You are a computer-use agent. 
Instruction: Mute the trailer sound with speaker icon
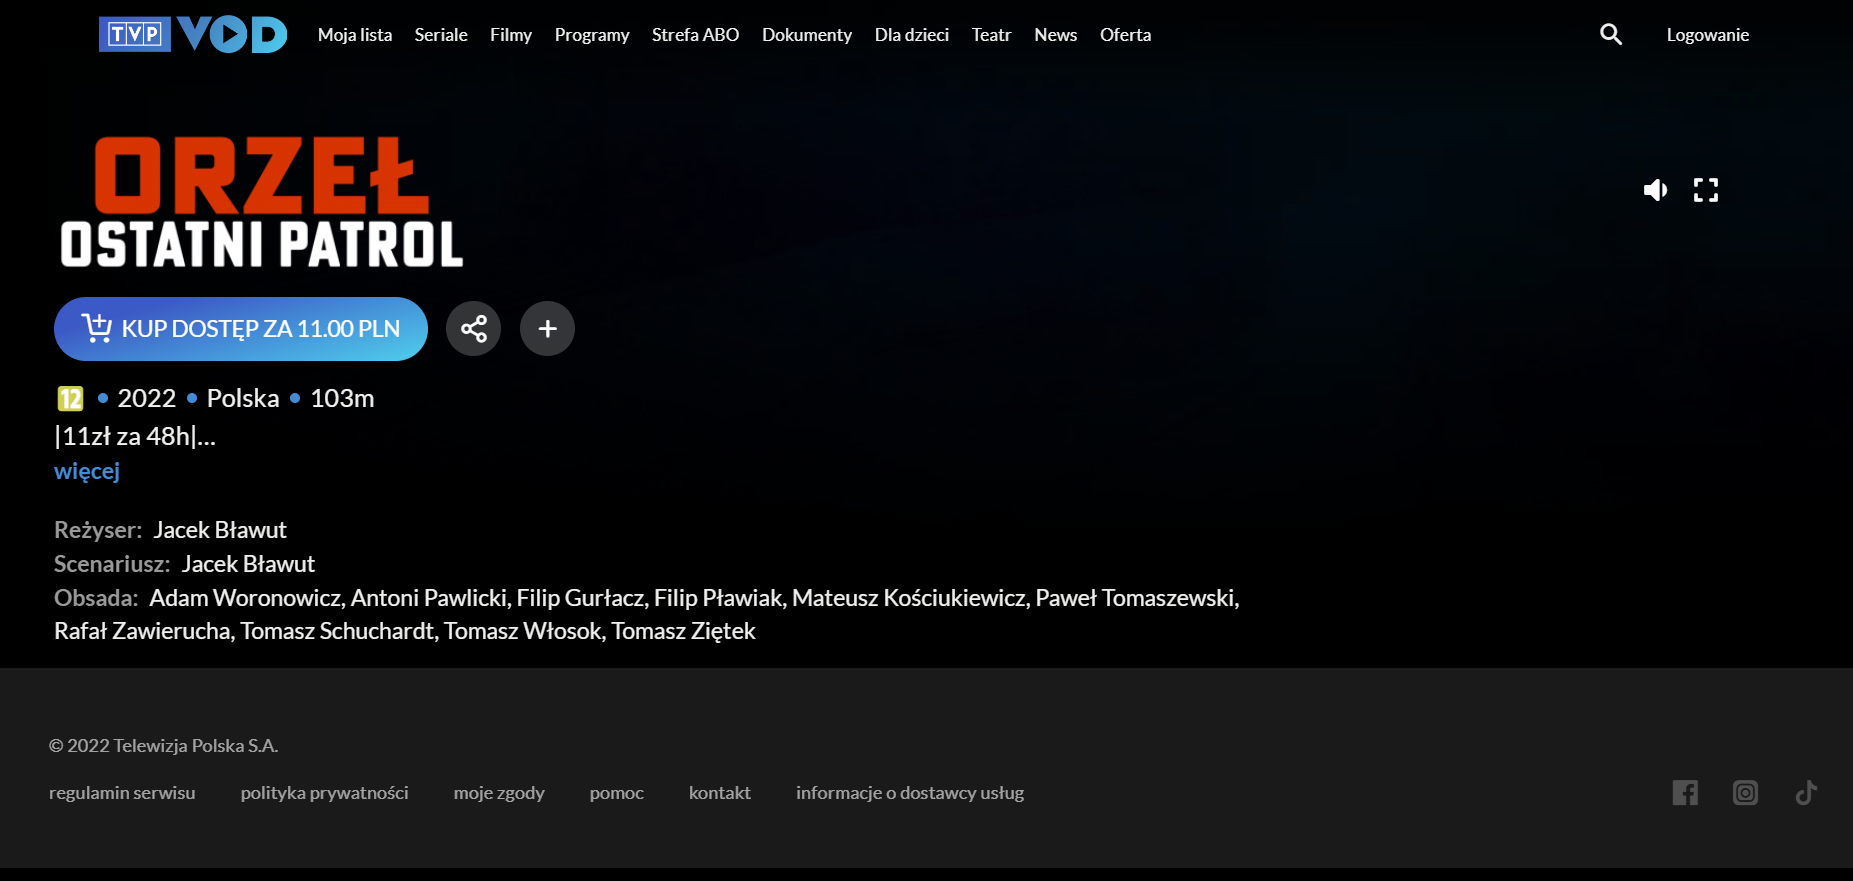[1655, 190]
